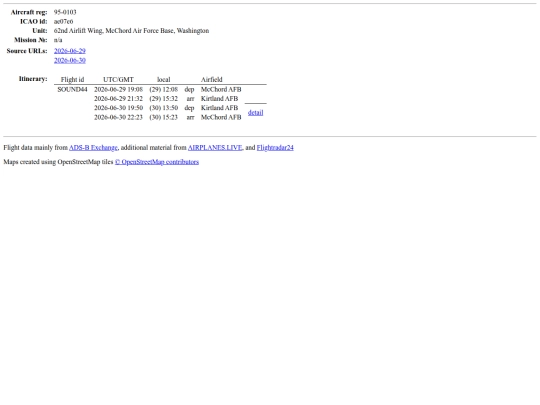Click the local column header
The image size is (540, 405).
(164, 80)
